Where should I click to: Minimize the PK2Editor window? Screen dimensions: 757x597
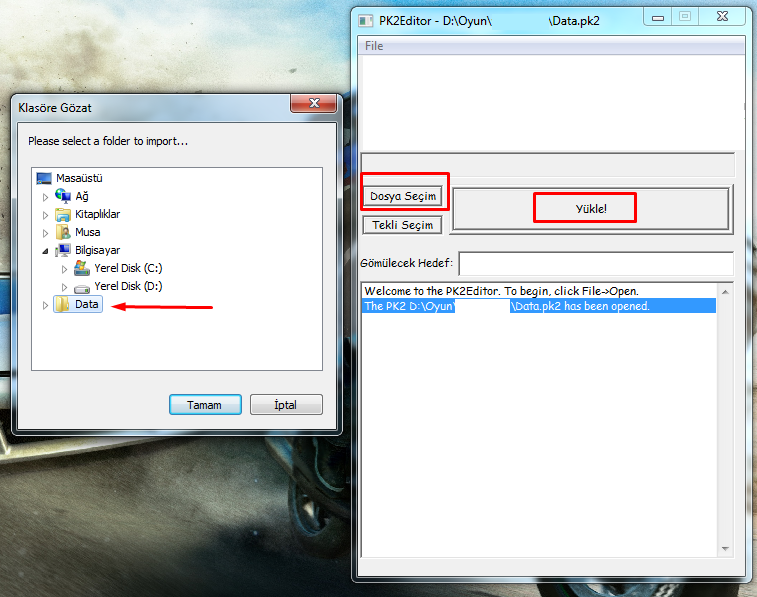pos(658,17)
